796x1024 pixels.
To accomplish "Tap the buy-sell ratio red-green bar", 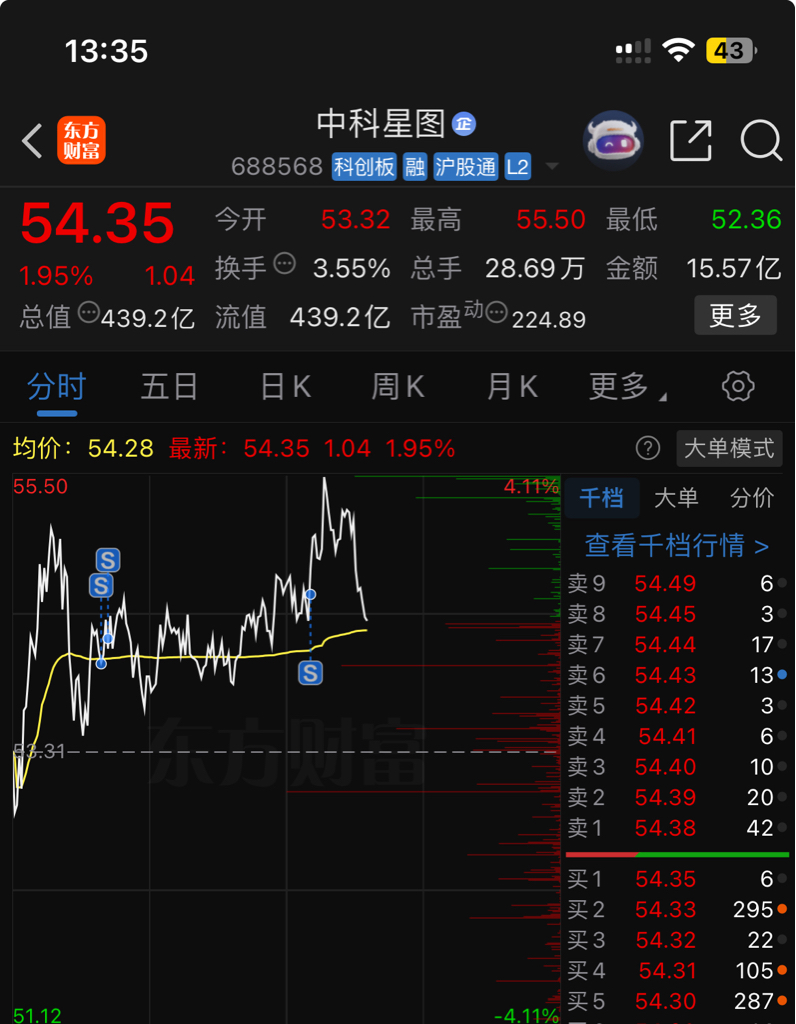I will [x=677, y=854].
